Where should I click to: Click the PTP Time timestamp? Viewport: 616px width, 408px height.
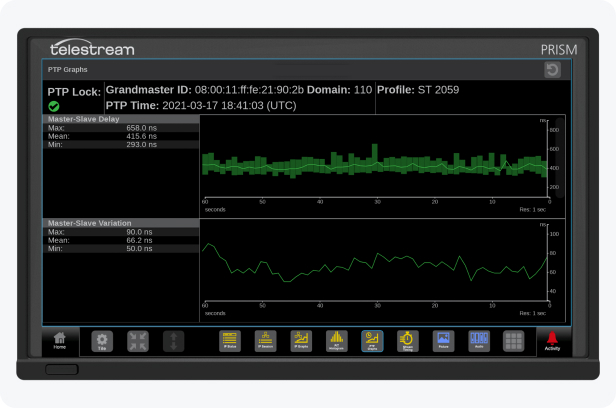[229, 106]
